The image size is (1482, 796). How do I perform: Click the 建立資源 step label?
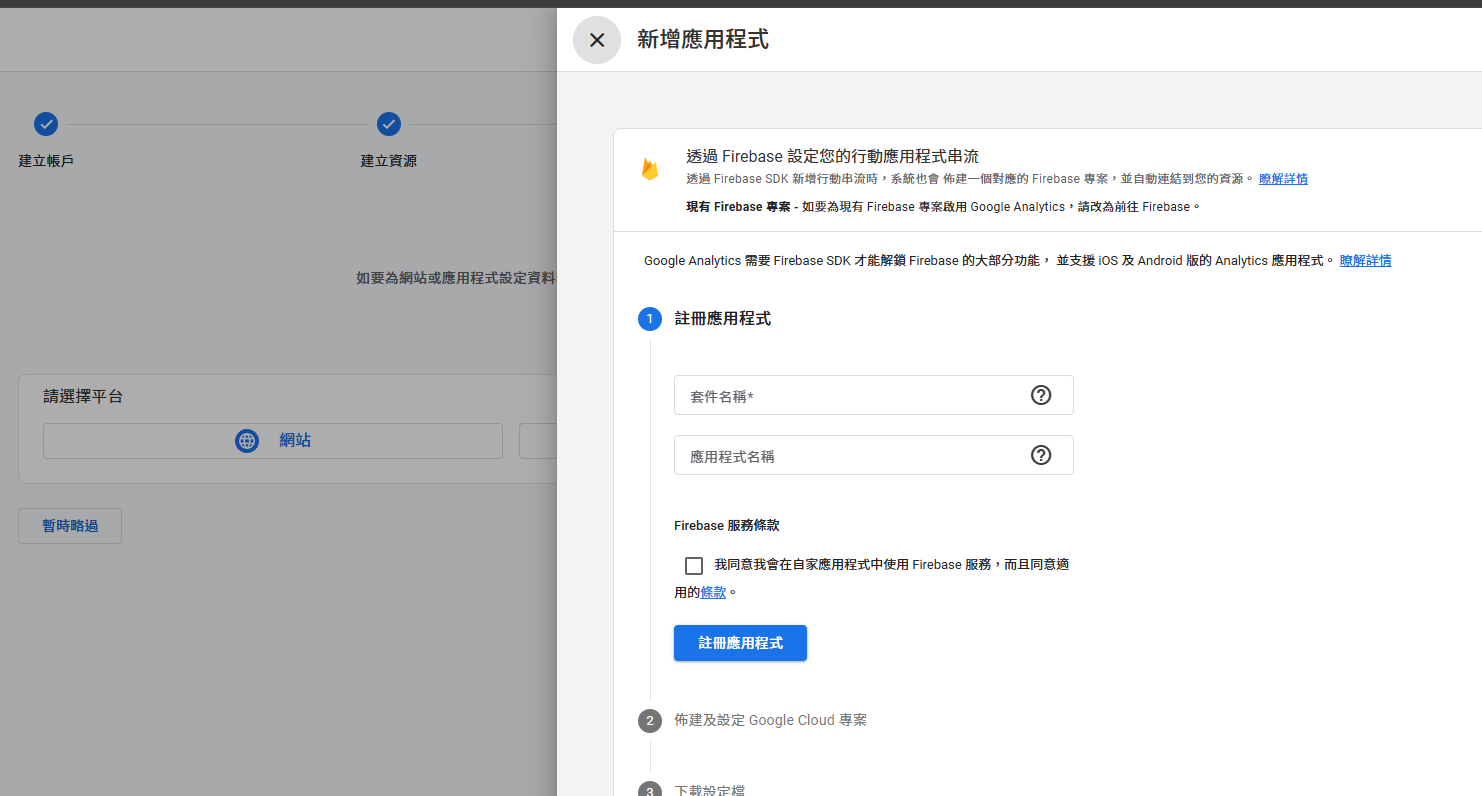click(x=389, y=161)
